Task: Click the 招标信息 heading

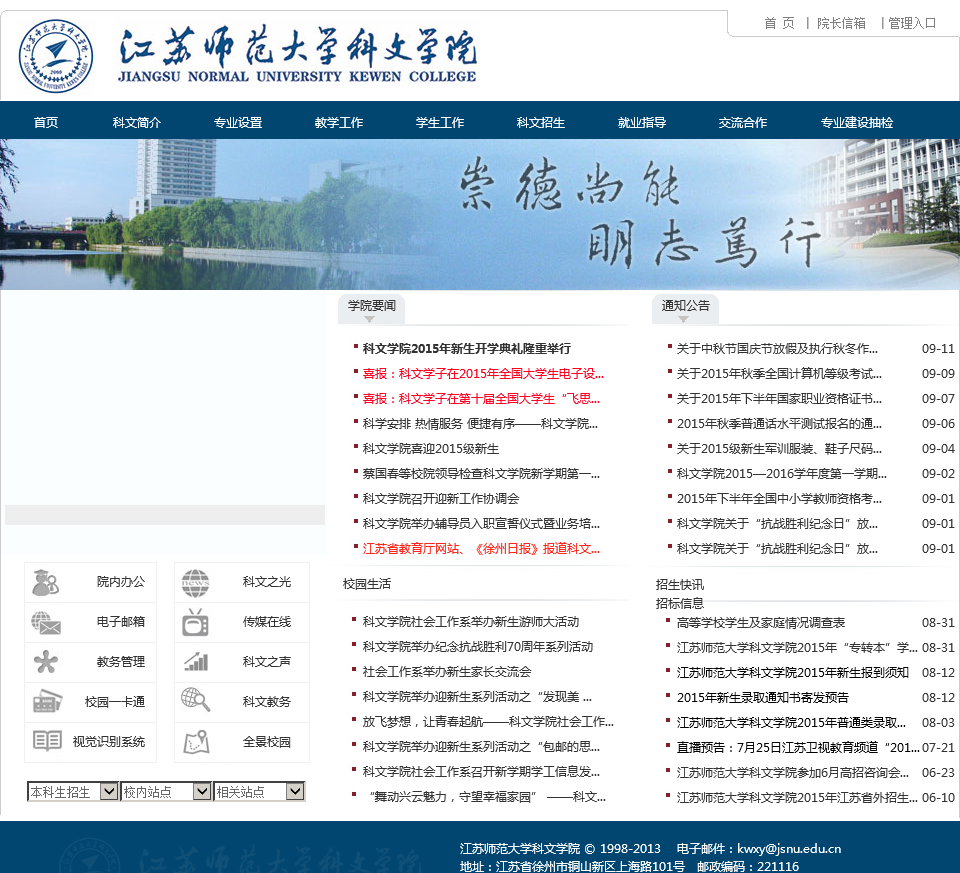Action: coord(680,604)
